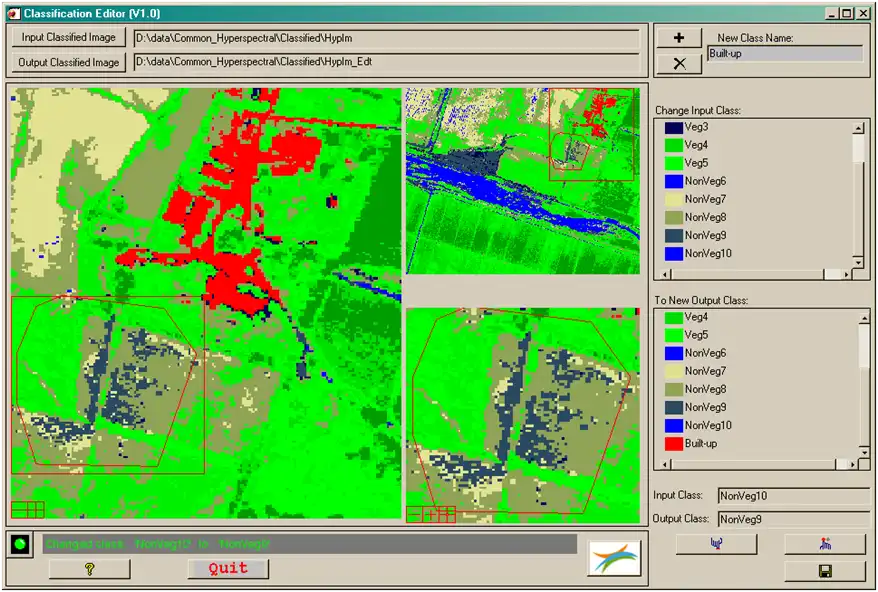The height and width of the screenshot is (592, 878).
Task: Open help with the question mark button
Action: point(90,569)
